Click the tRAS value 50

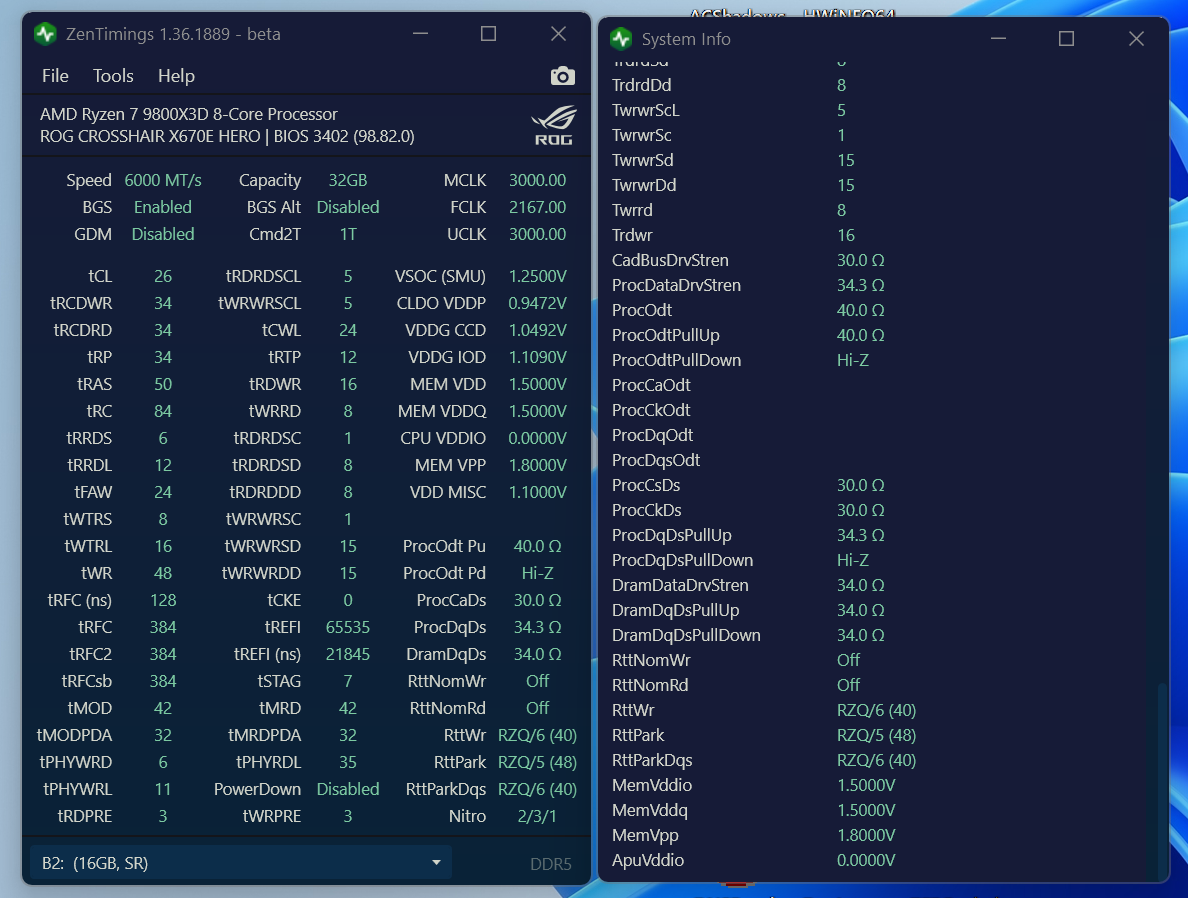(x=163, y=384)
